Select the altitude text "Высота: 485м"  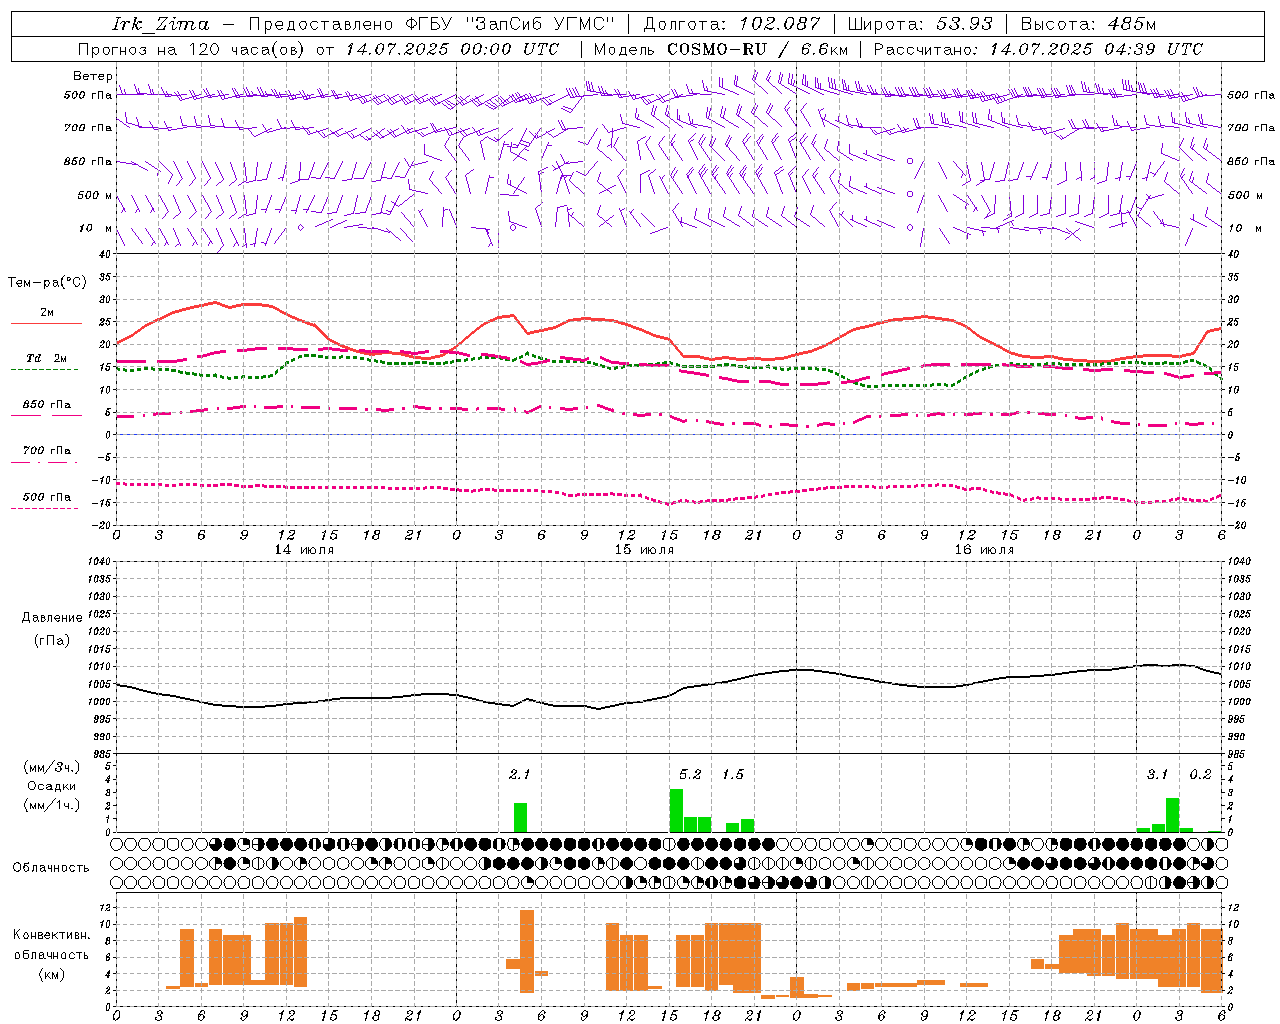[x=1088, y=24]
